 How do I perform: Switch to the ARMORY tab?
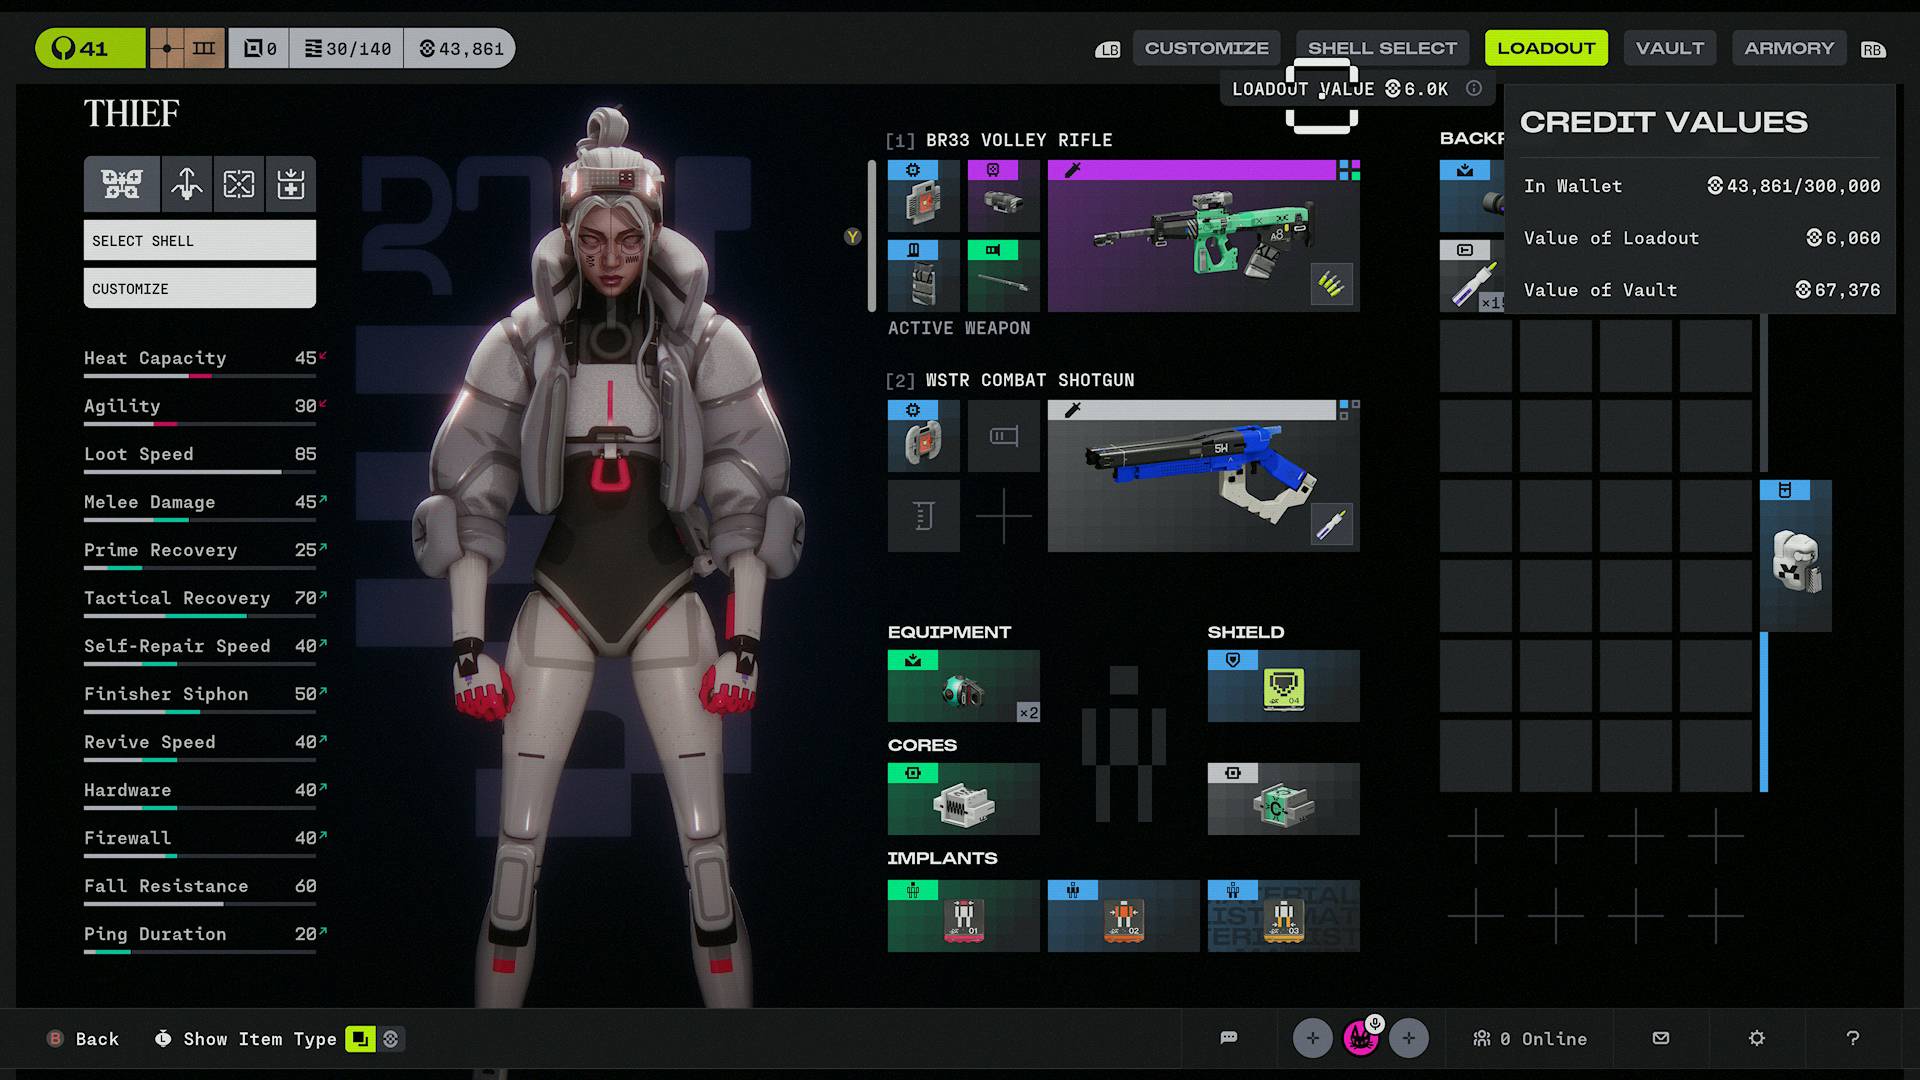click(x=1788, y=47)
